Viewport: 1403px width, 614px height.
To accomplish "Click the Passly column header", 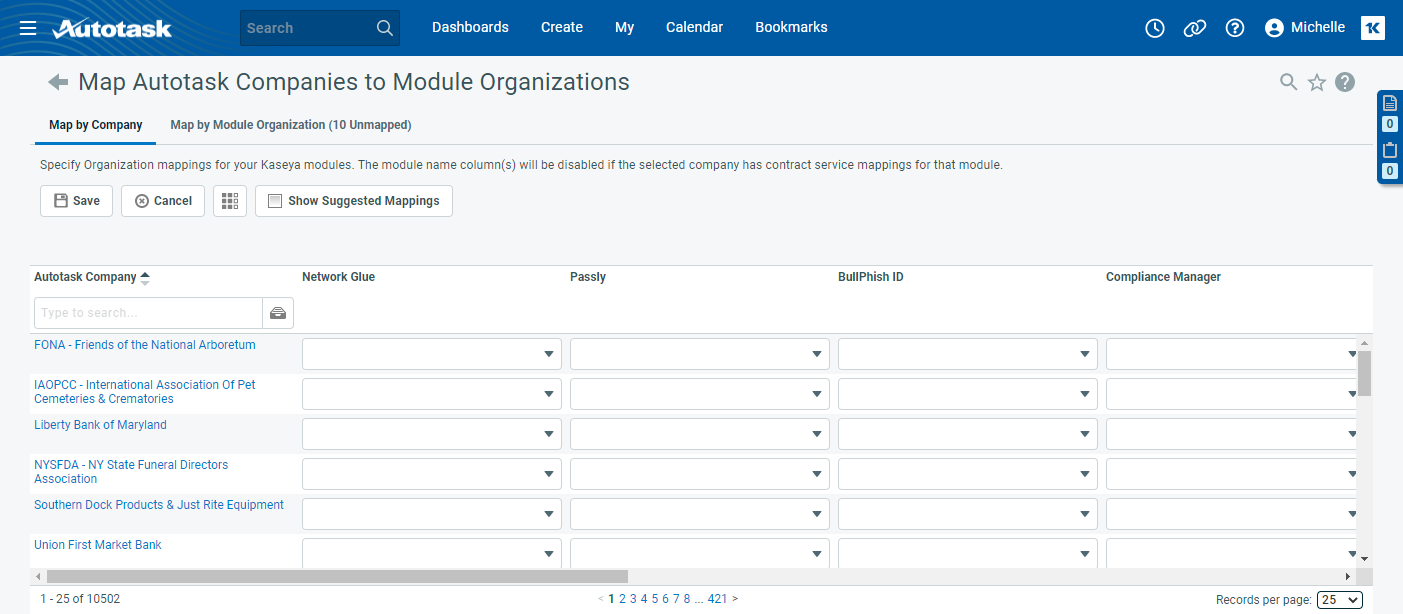I will point(588,277).
